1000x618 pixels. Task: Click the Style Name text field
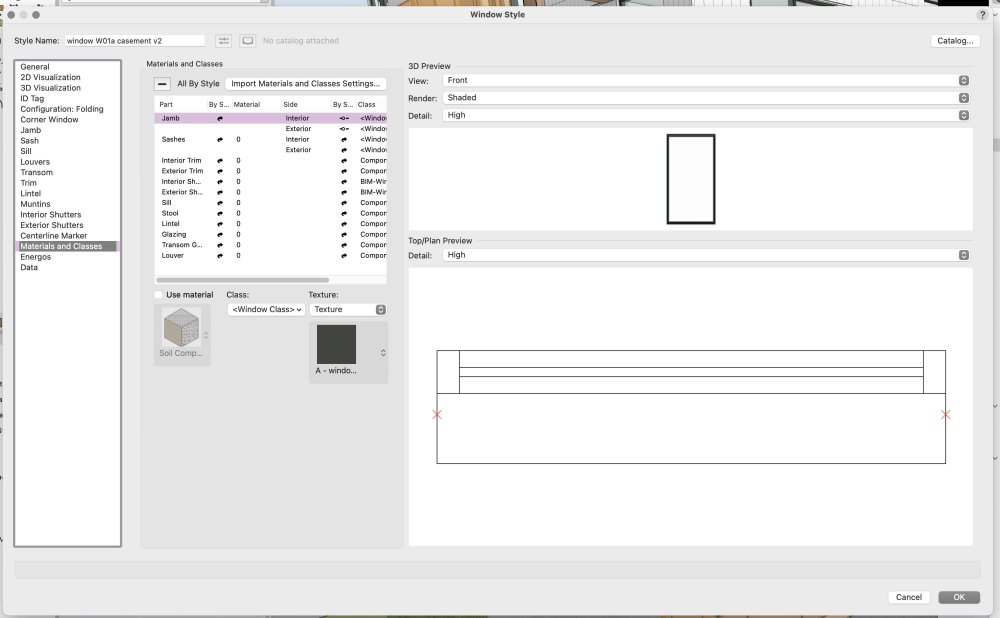tap(134, 41)
